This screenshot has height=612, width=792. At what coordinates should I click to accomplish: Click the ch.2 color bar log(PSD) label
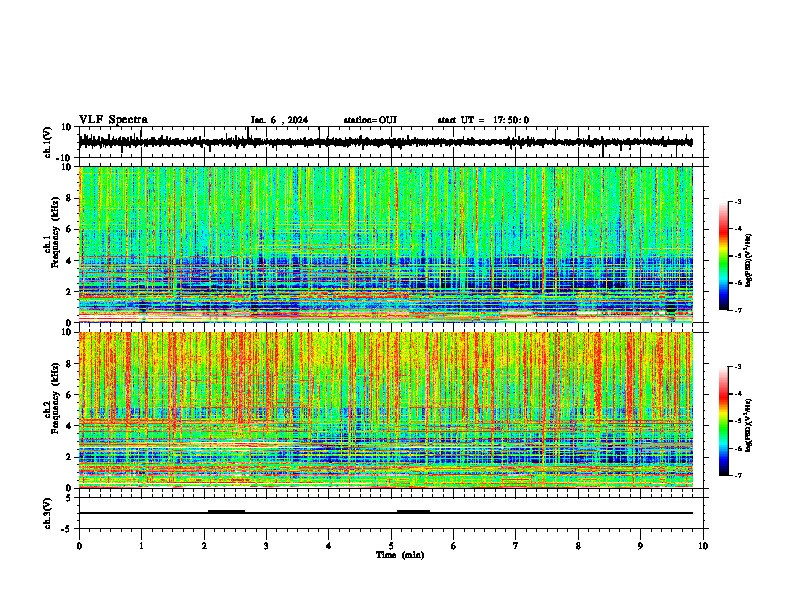pos(749,425)
